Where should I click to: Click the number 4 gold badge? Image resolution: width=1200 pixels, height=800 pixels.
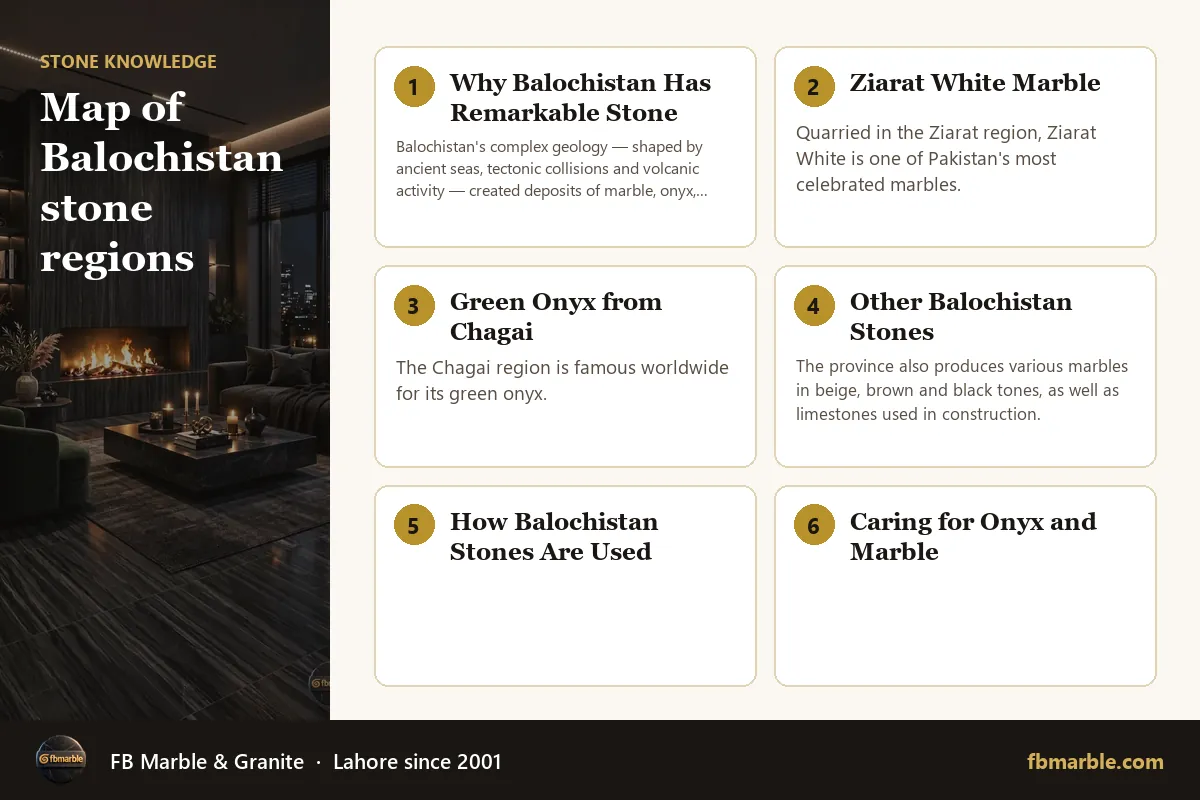tap(814, 306)
